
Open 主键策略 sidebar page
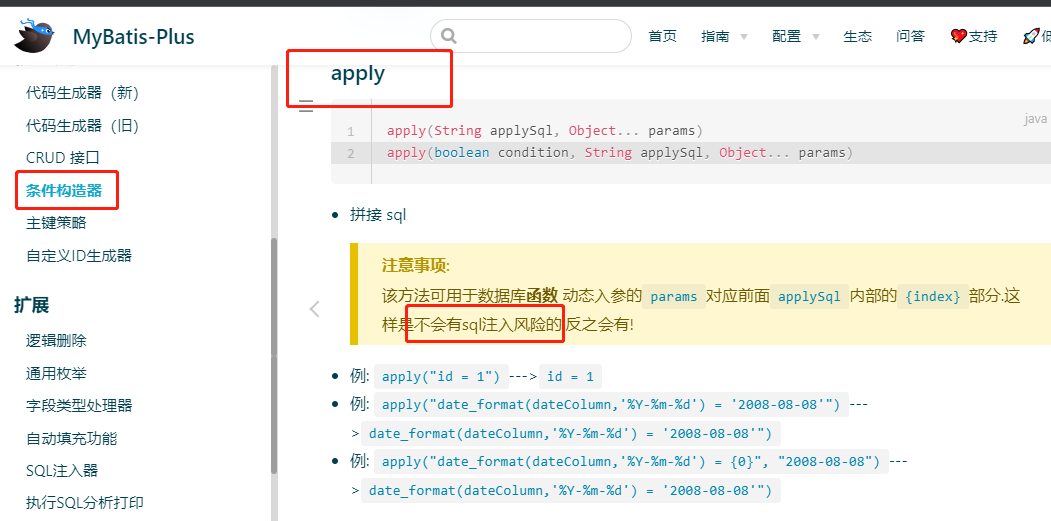click(56, 223)
